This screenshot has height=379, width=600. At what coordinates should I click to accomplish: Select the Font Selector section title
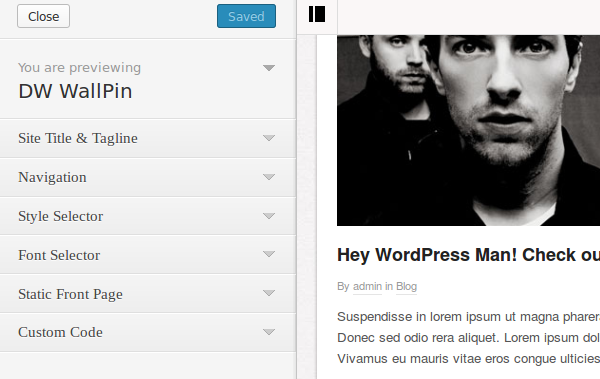point(59,255)
